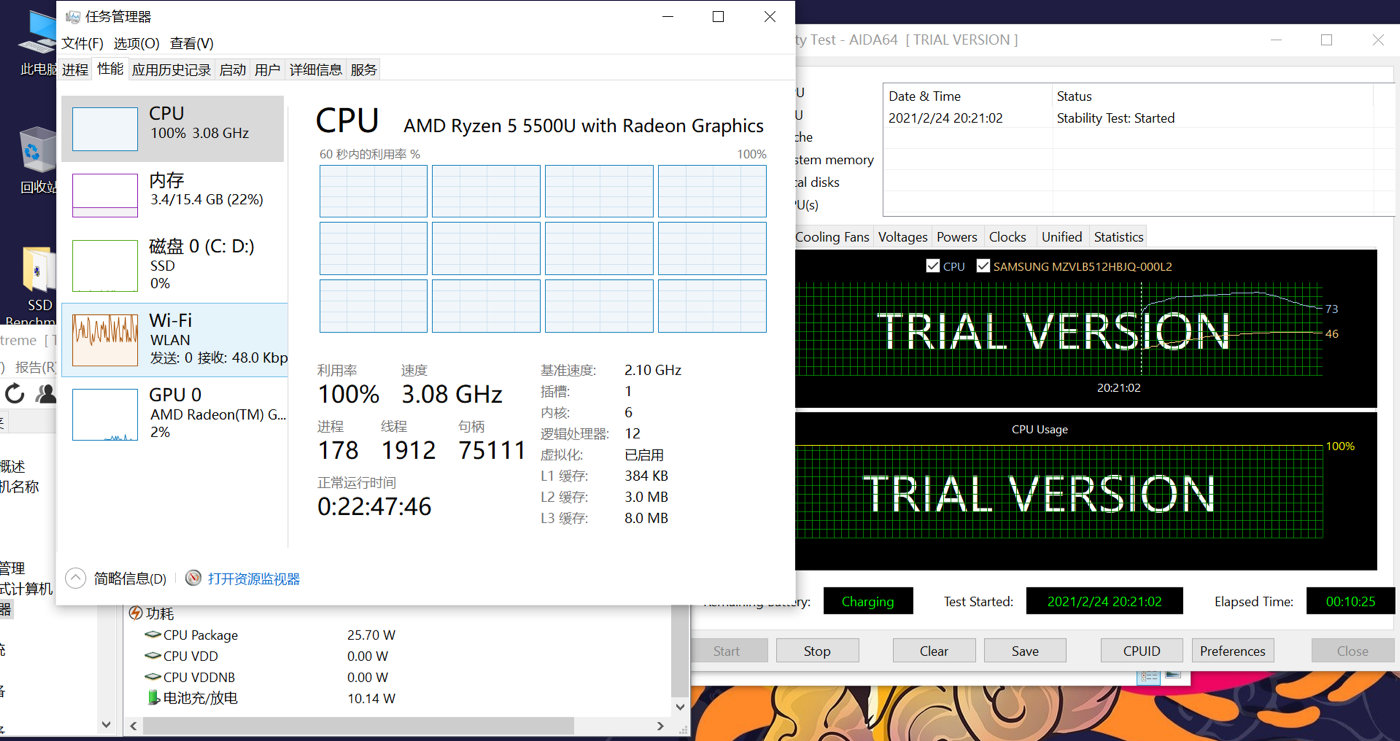Click the first logical processor graph cell
Screen dimensions: 1400x741
pyautogui.click(x=374, y=191)
